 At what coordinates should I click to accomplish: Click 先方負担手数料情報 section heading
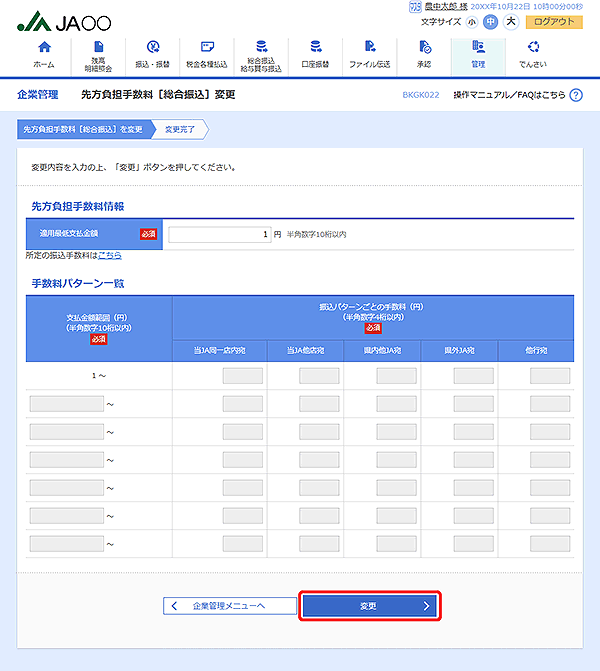tap(78, 206)
